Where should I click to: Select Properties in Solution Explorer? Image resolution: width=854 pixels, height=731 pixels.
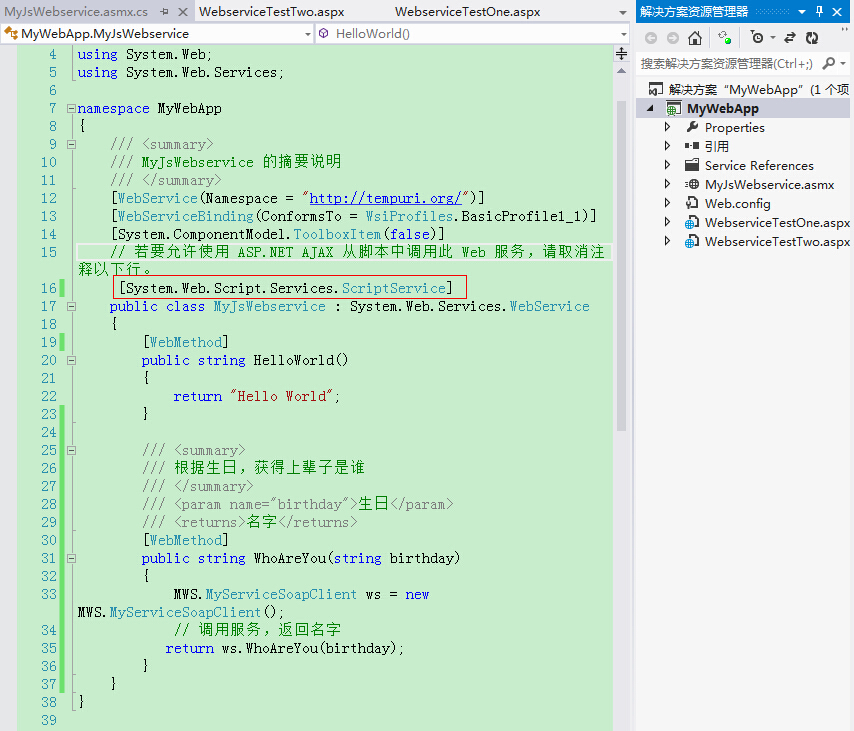click(x=735, y=127)
